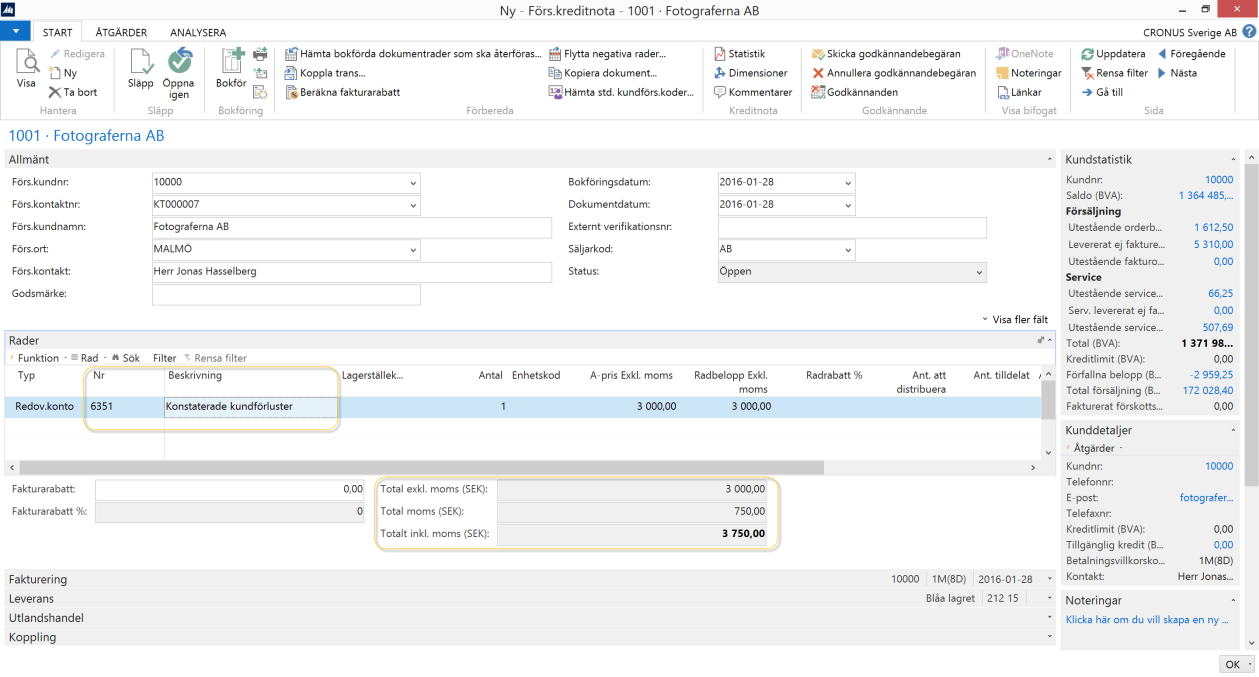This screenshot has height=677, width=1259.
Task: Open the Förs.kontaktnr dropdown
Action: coord(413,205)
